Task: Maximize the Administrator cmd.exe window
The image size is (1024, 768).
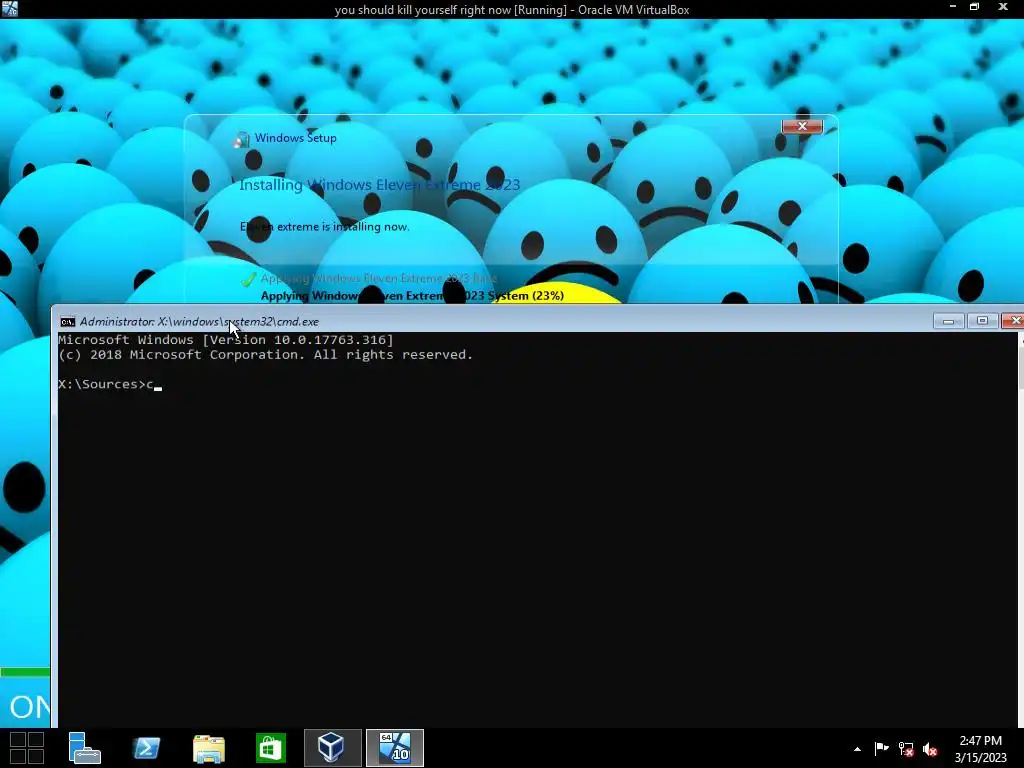Action: 982,321
